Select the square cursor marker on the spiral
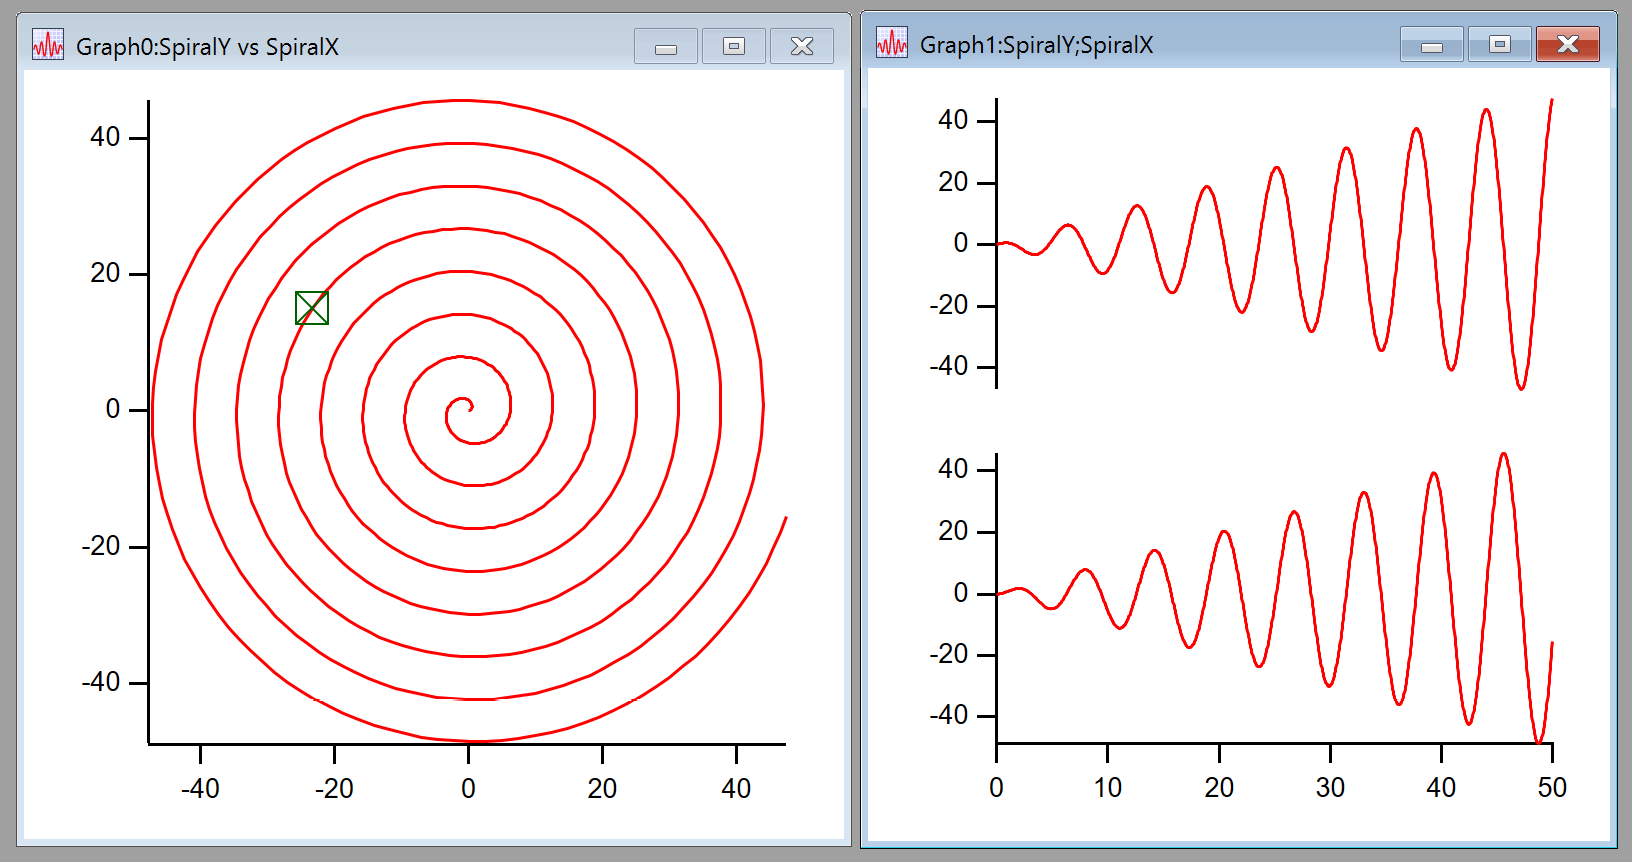1632x862 pixels. point(312,308)
